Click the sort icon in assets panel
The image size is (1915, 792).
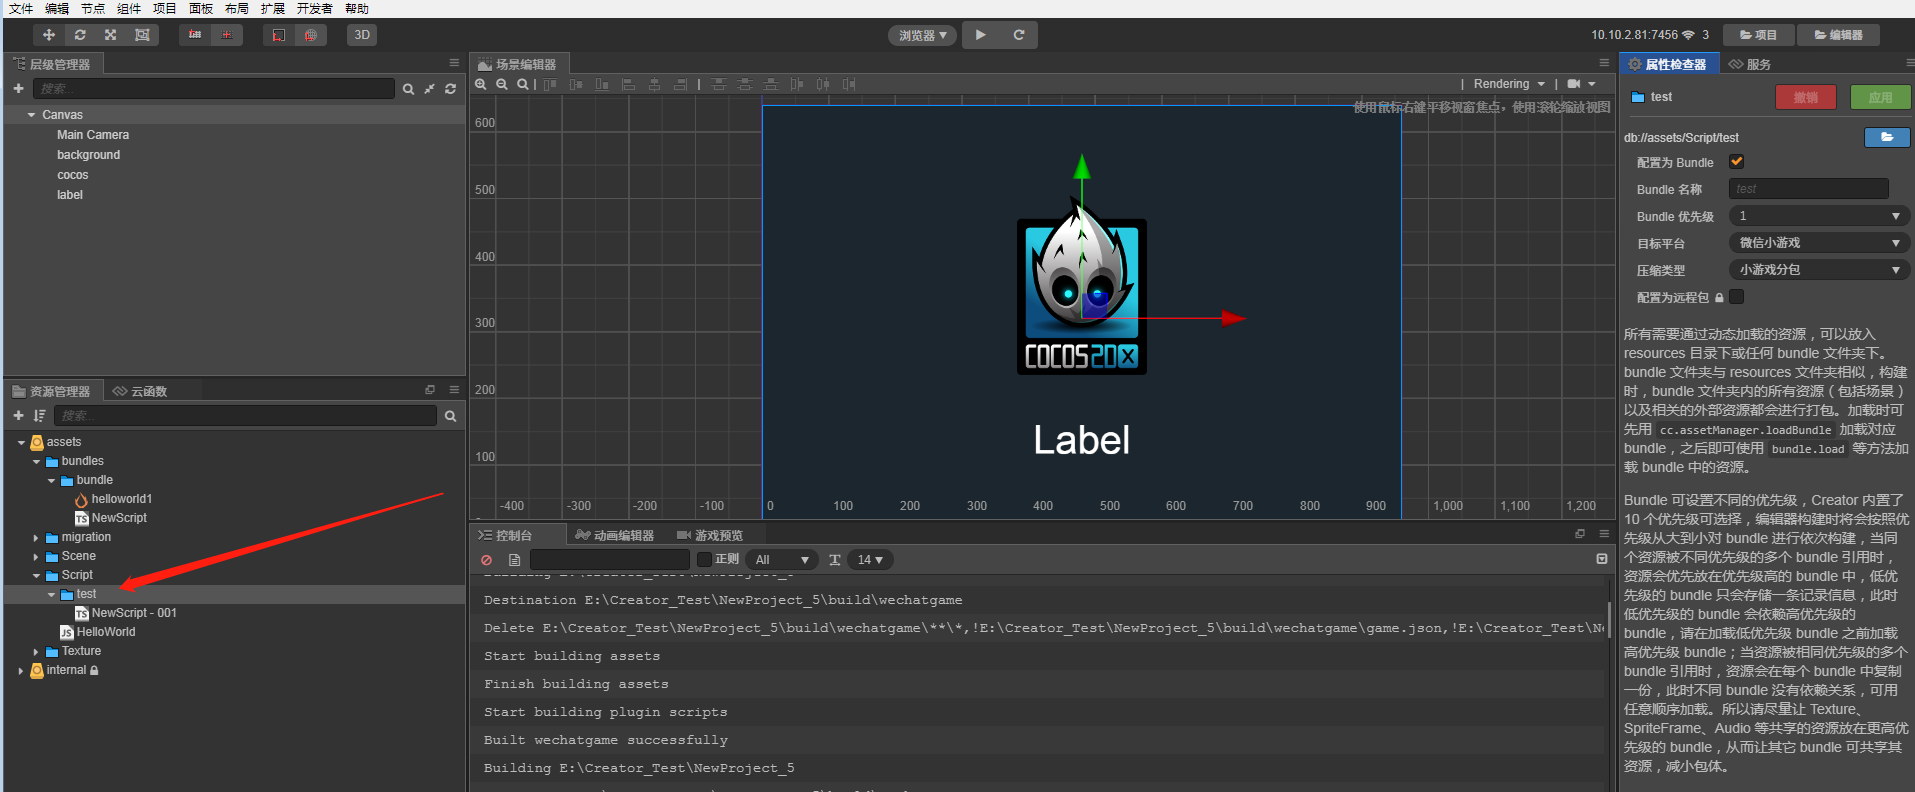40,416
